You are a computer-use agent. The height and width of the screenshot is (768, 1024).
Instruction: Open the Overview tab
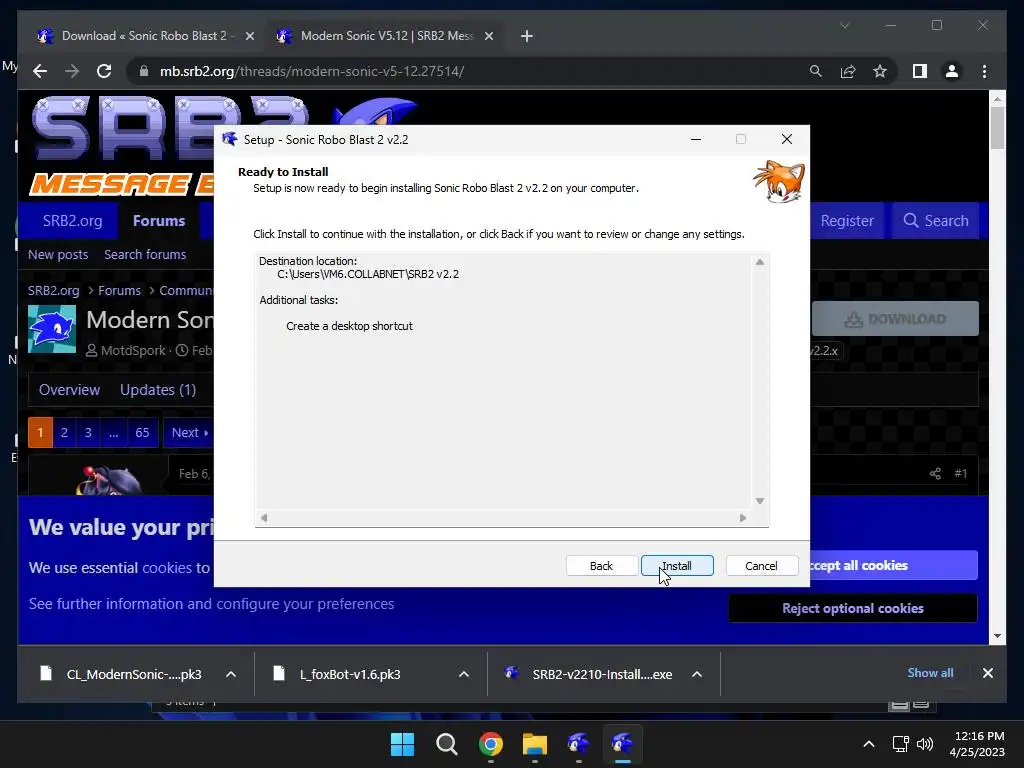[x=69, y=390]
